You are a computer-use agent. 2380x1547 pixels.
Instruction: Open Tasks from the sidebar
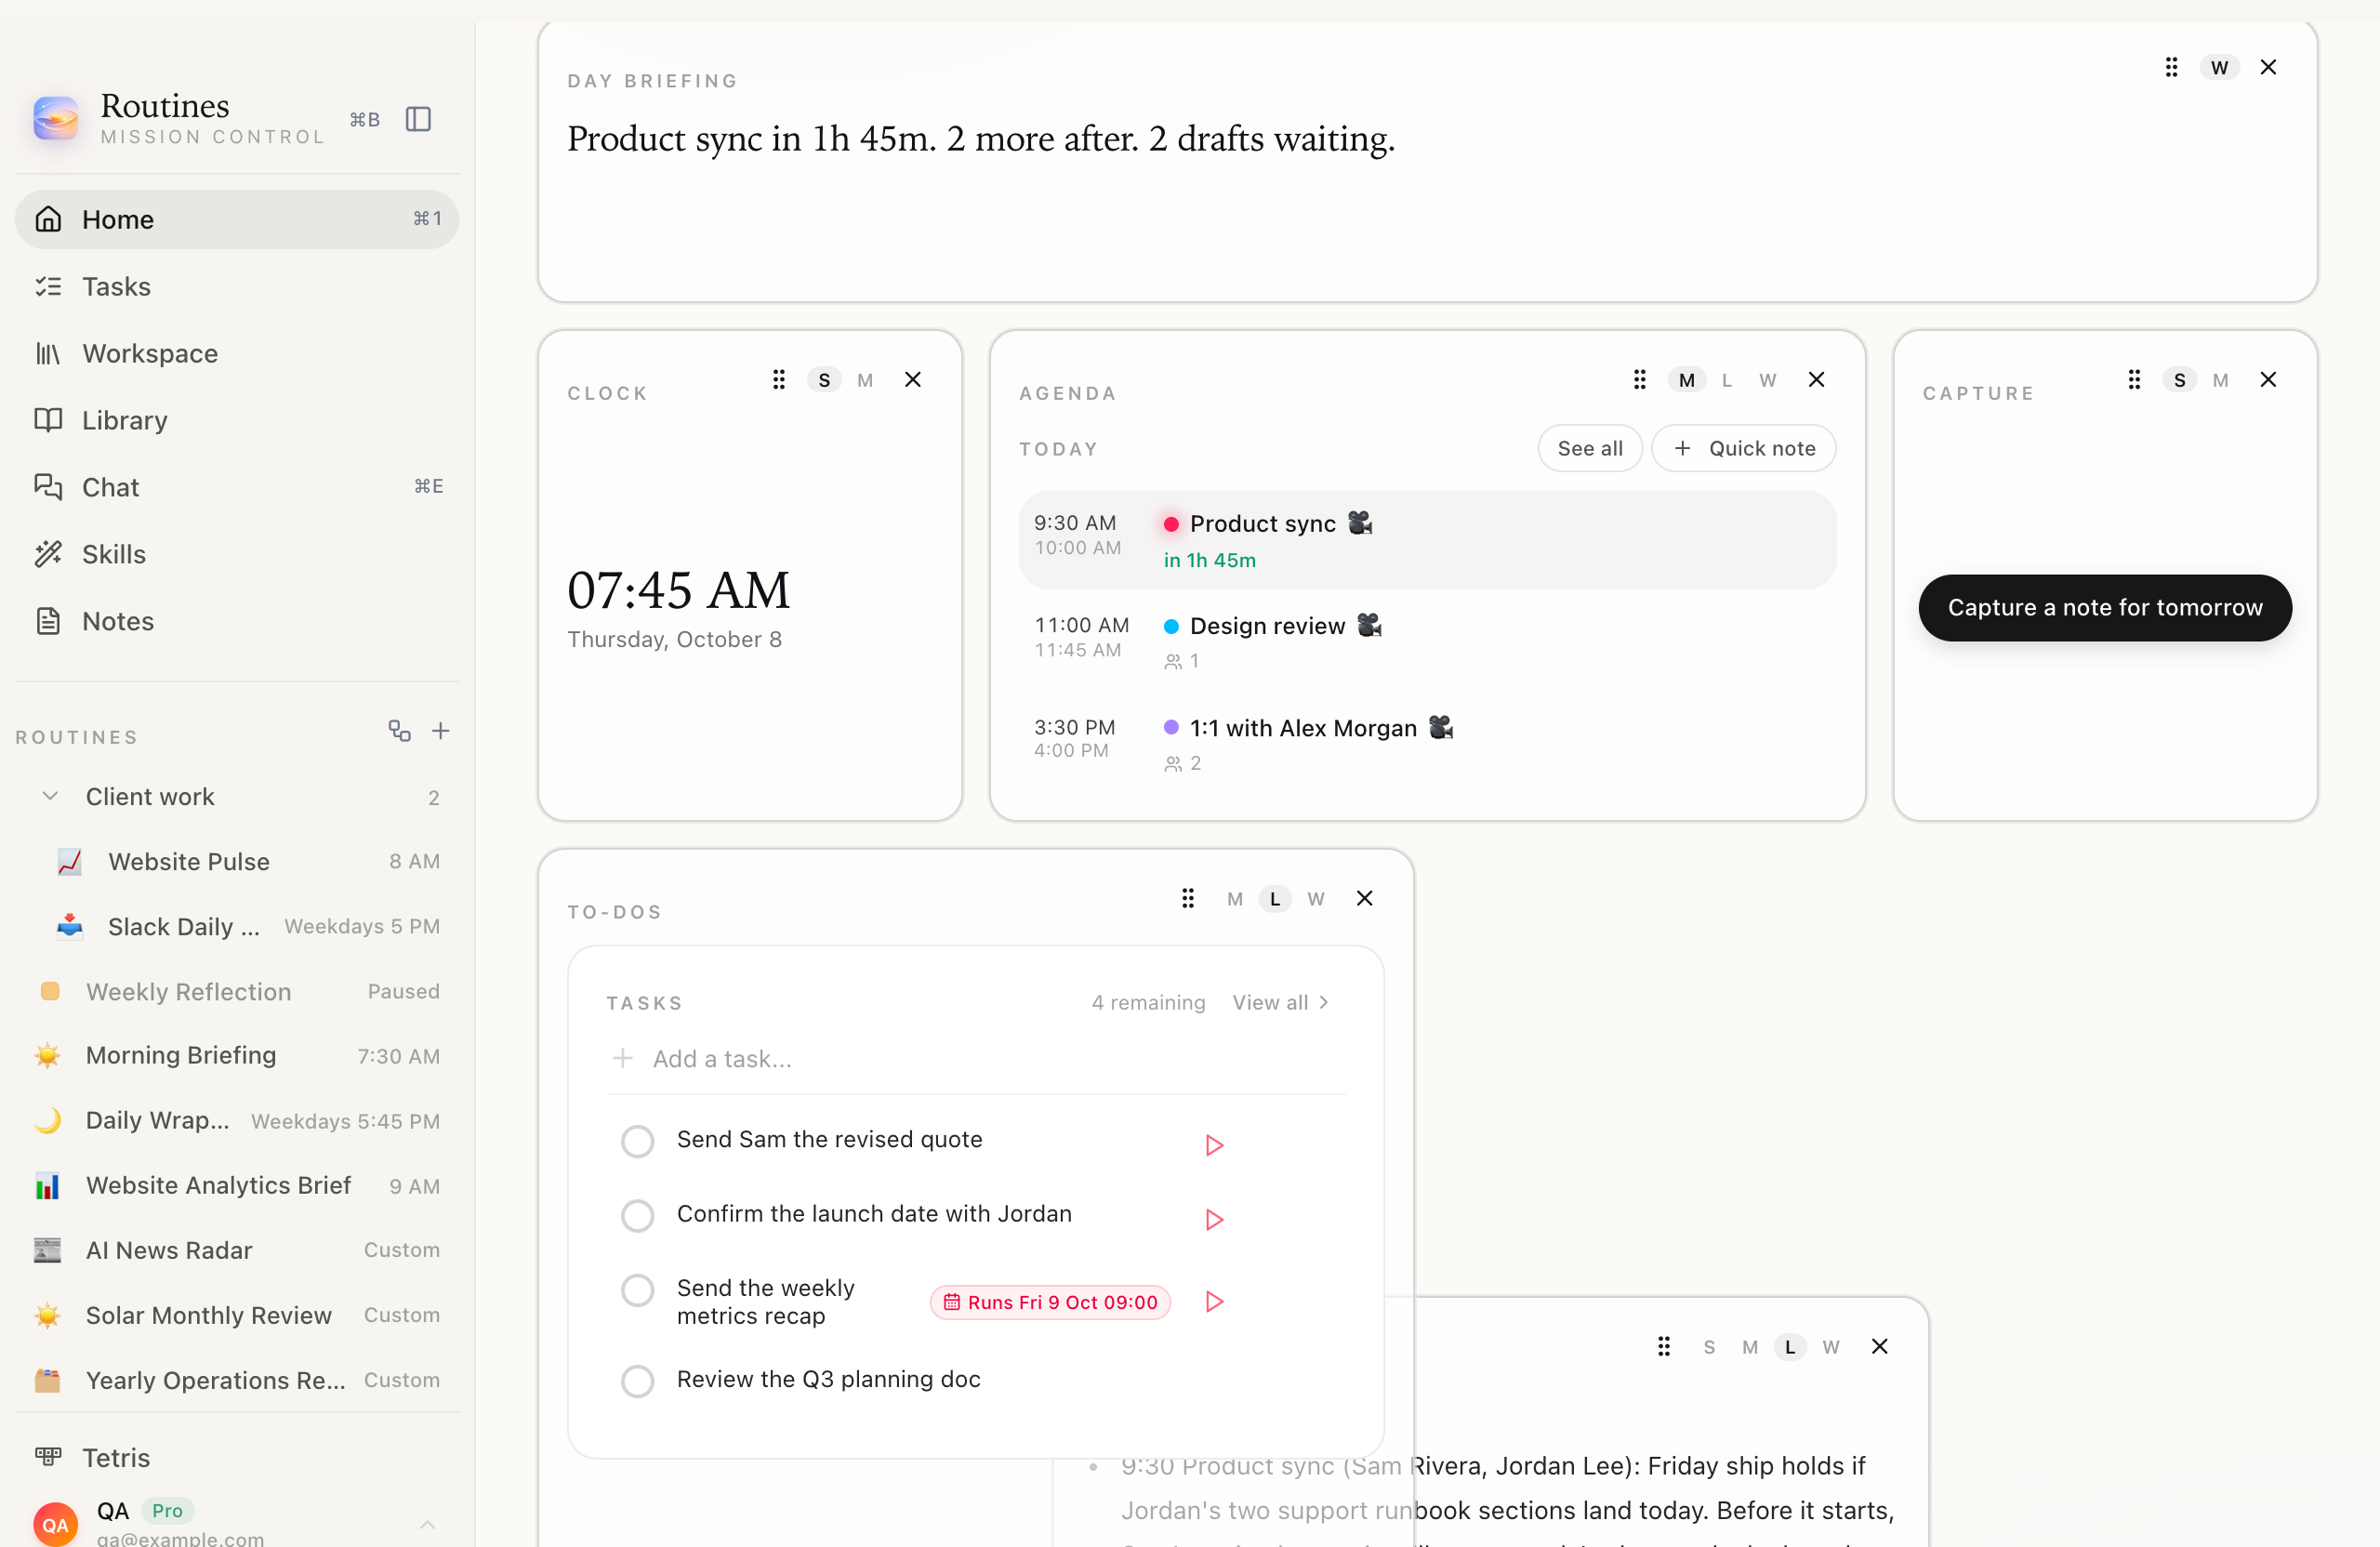237,286
